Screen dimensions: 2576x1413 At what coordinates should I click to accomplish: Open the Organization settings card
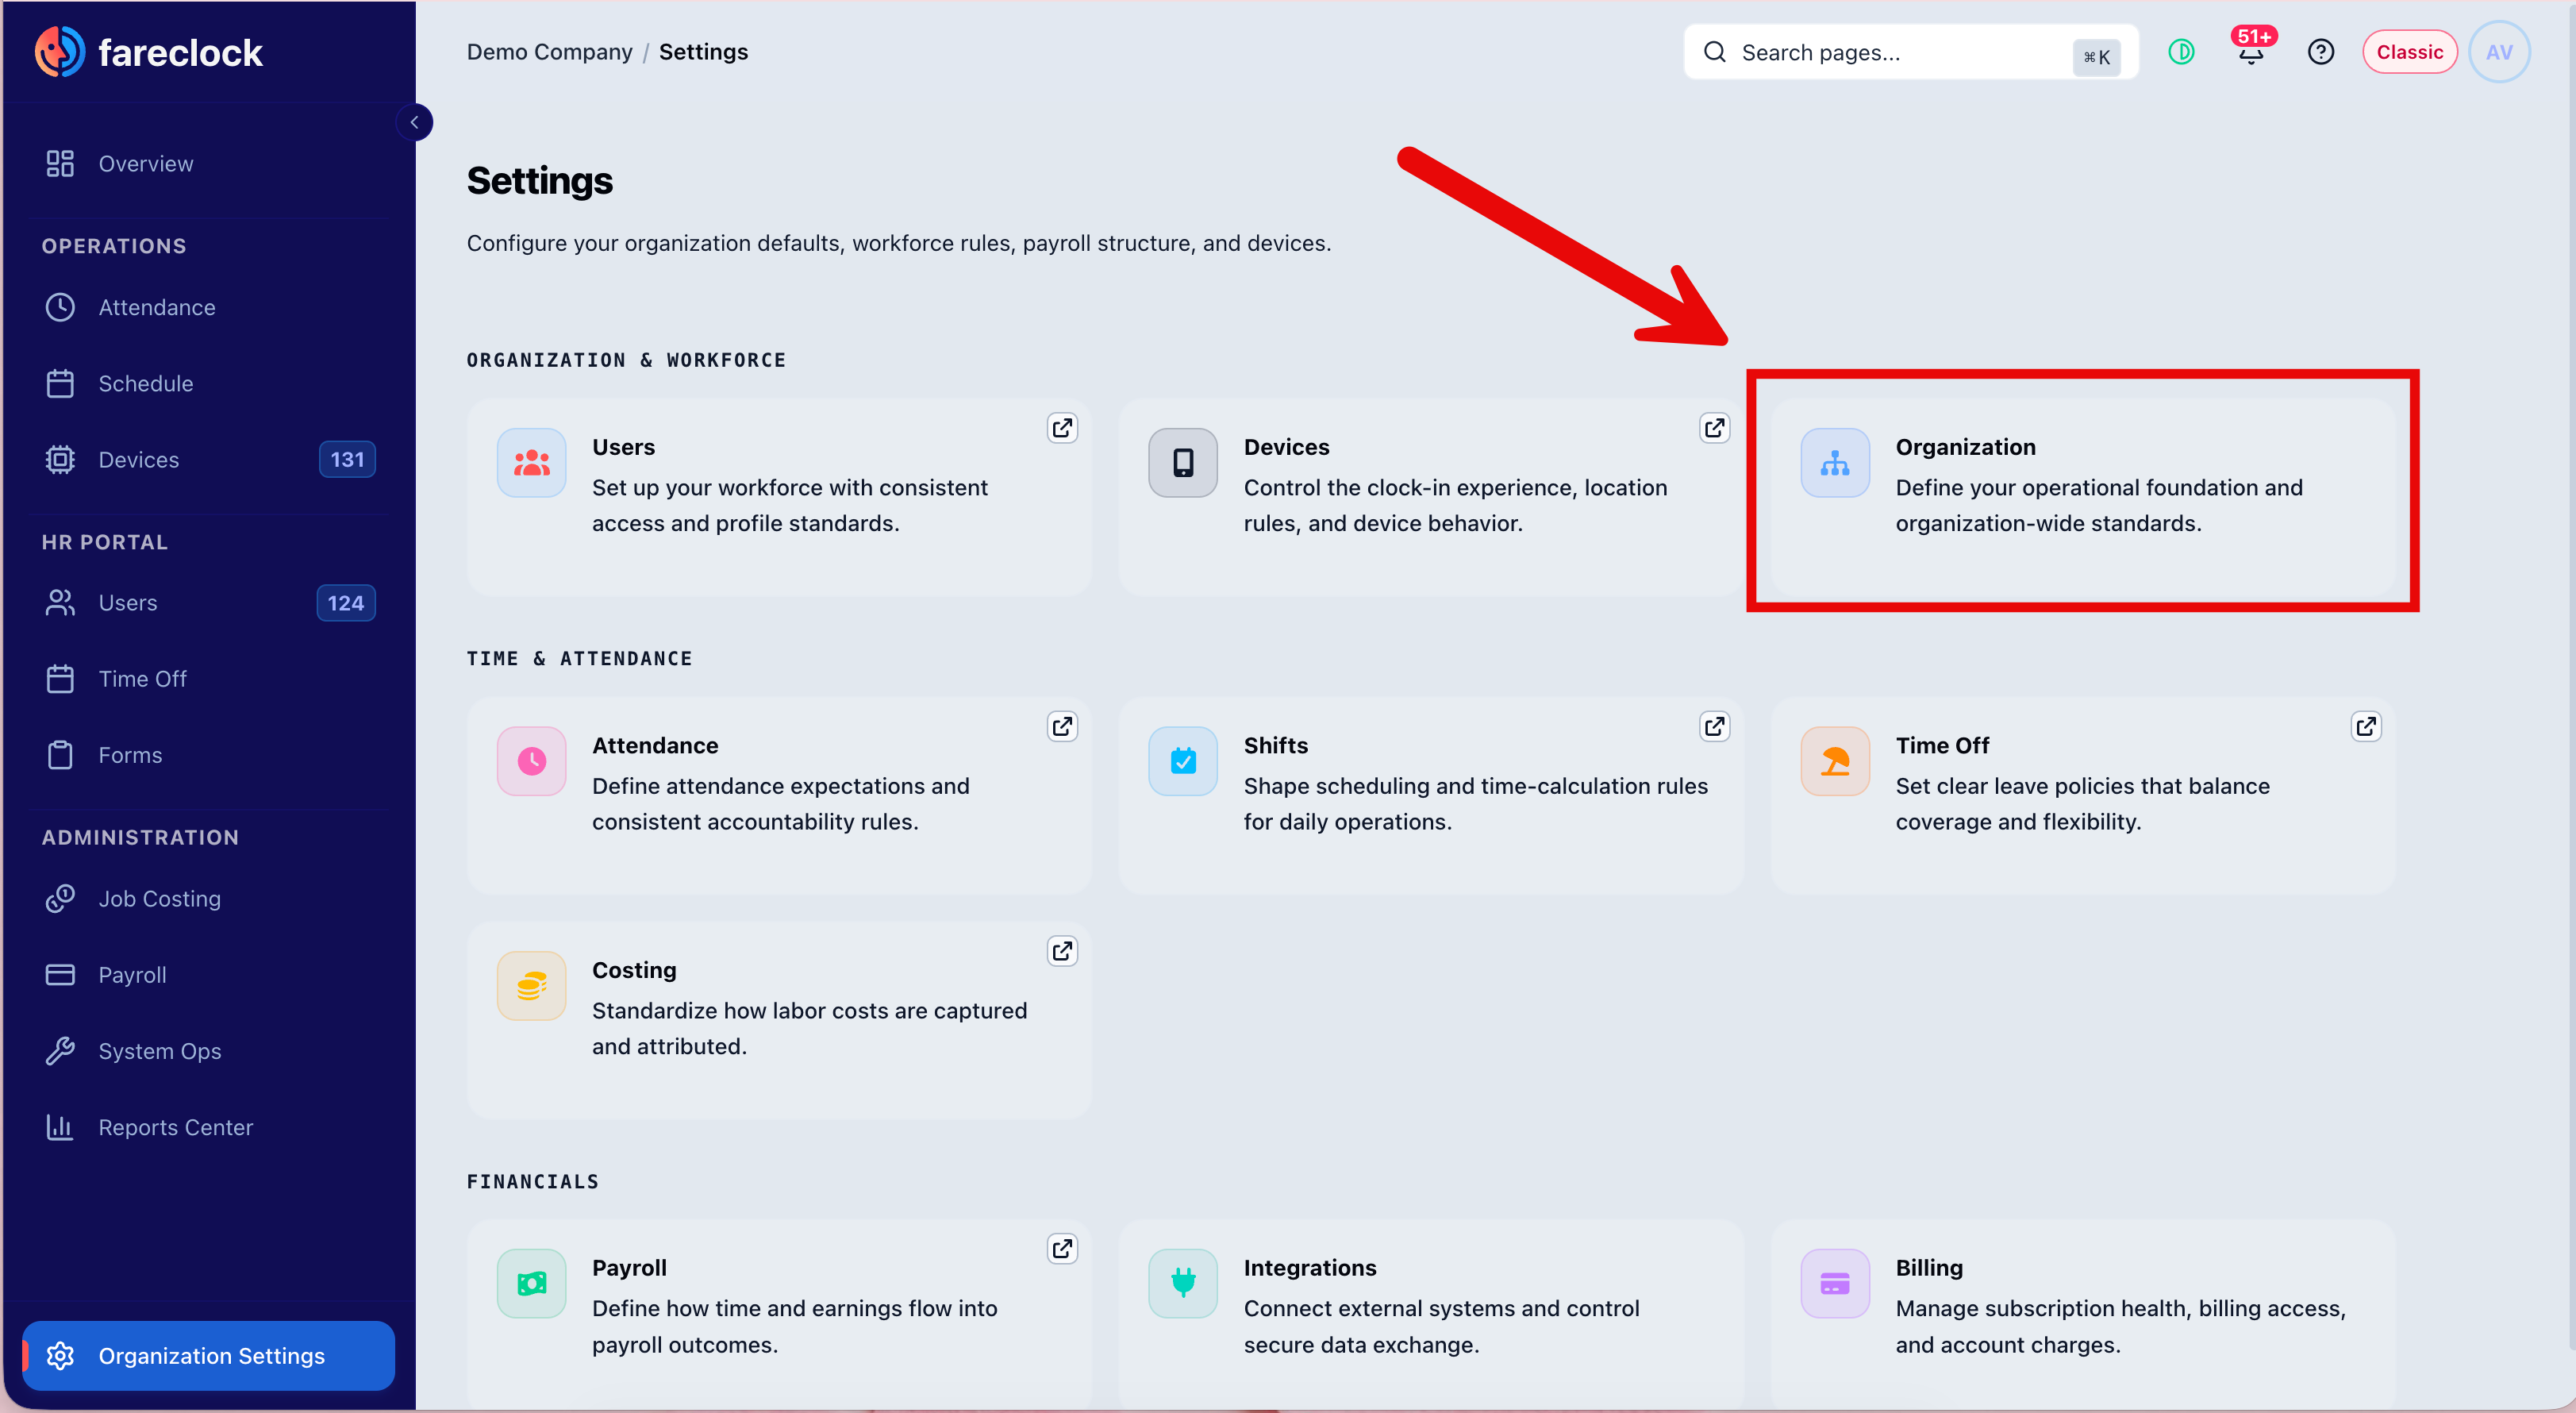2083,497
